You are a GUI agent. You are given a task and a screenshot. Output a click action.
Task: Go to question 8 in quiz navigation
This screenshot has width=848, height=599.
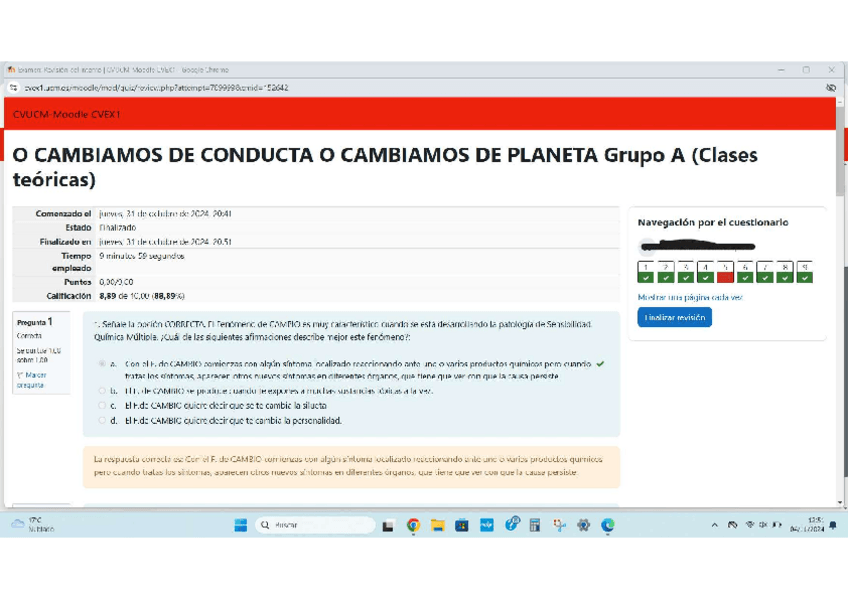point(785,272)
